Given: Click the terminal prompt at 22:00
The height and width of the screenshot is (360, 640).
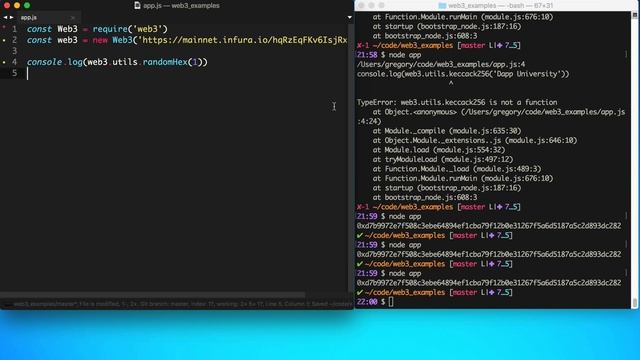Looking at the screenshot, I should pos(375,302).
